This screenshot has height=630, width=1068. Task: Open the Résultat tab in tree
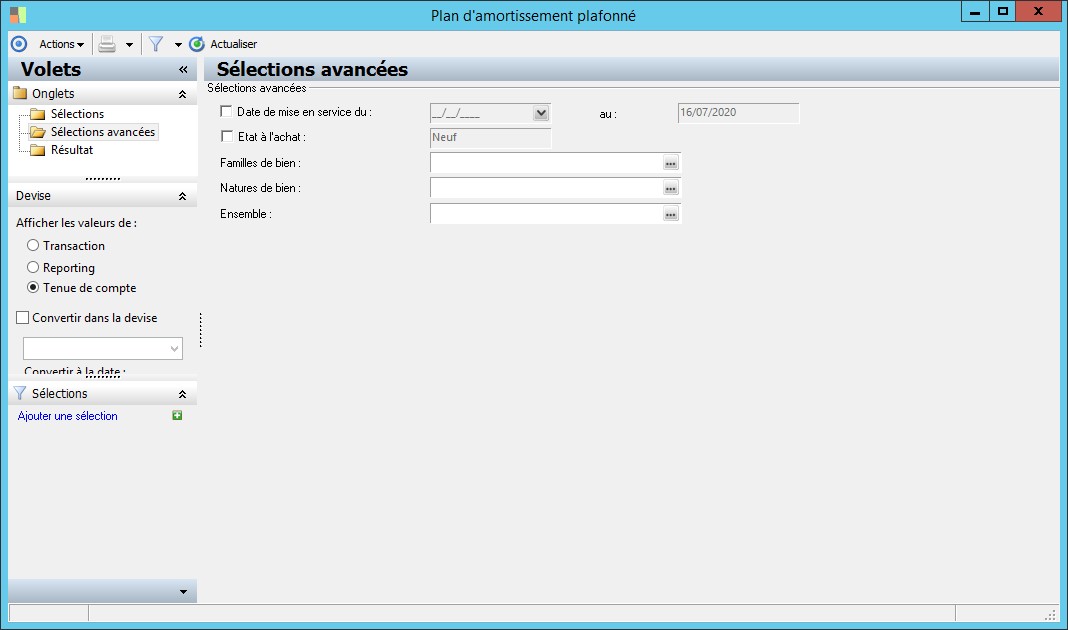72,150
